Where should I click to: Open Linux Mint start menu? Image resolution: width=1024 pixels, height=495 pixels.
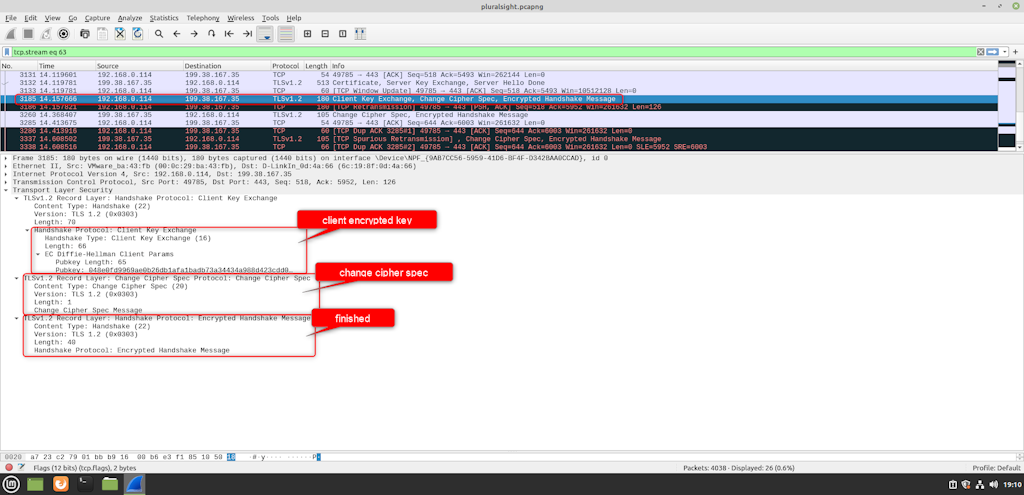coord(11,484)
